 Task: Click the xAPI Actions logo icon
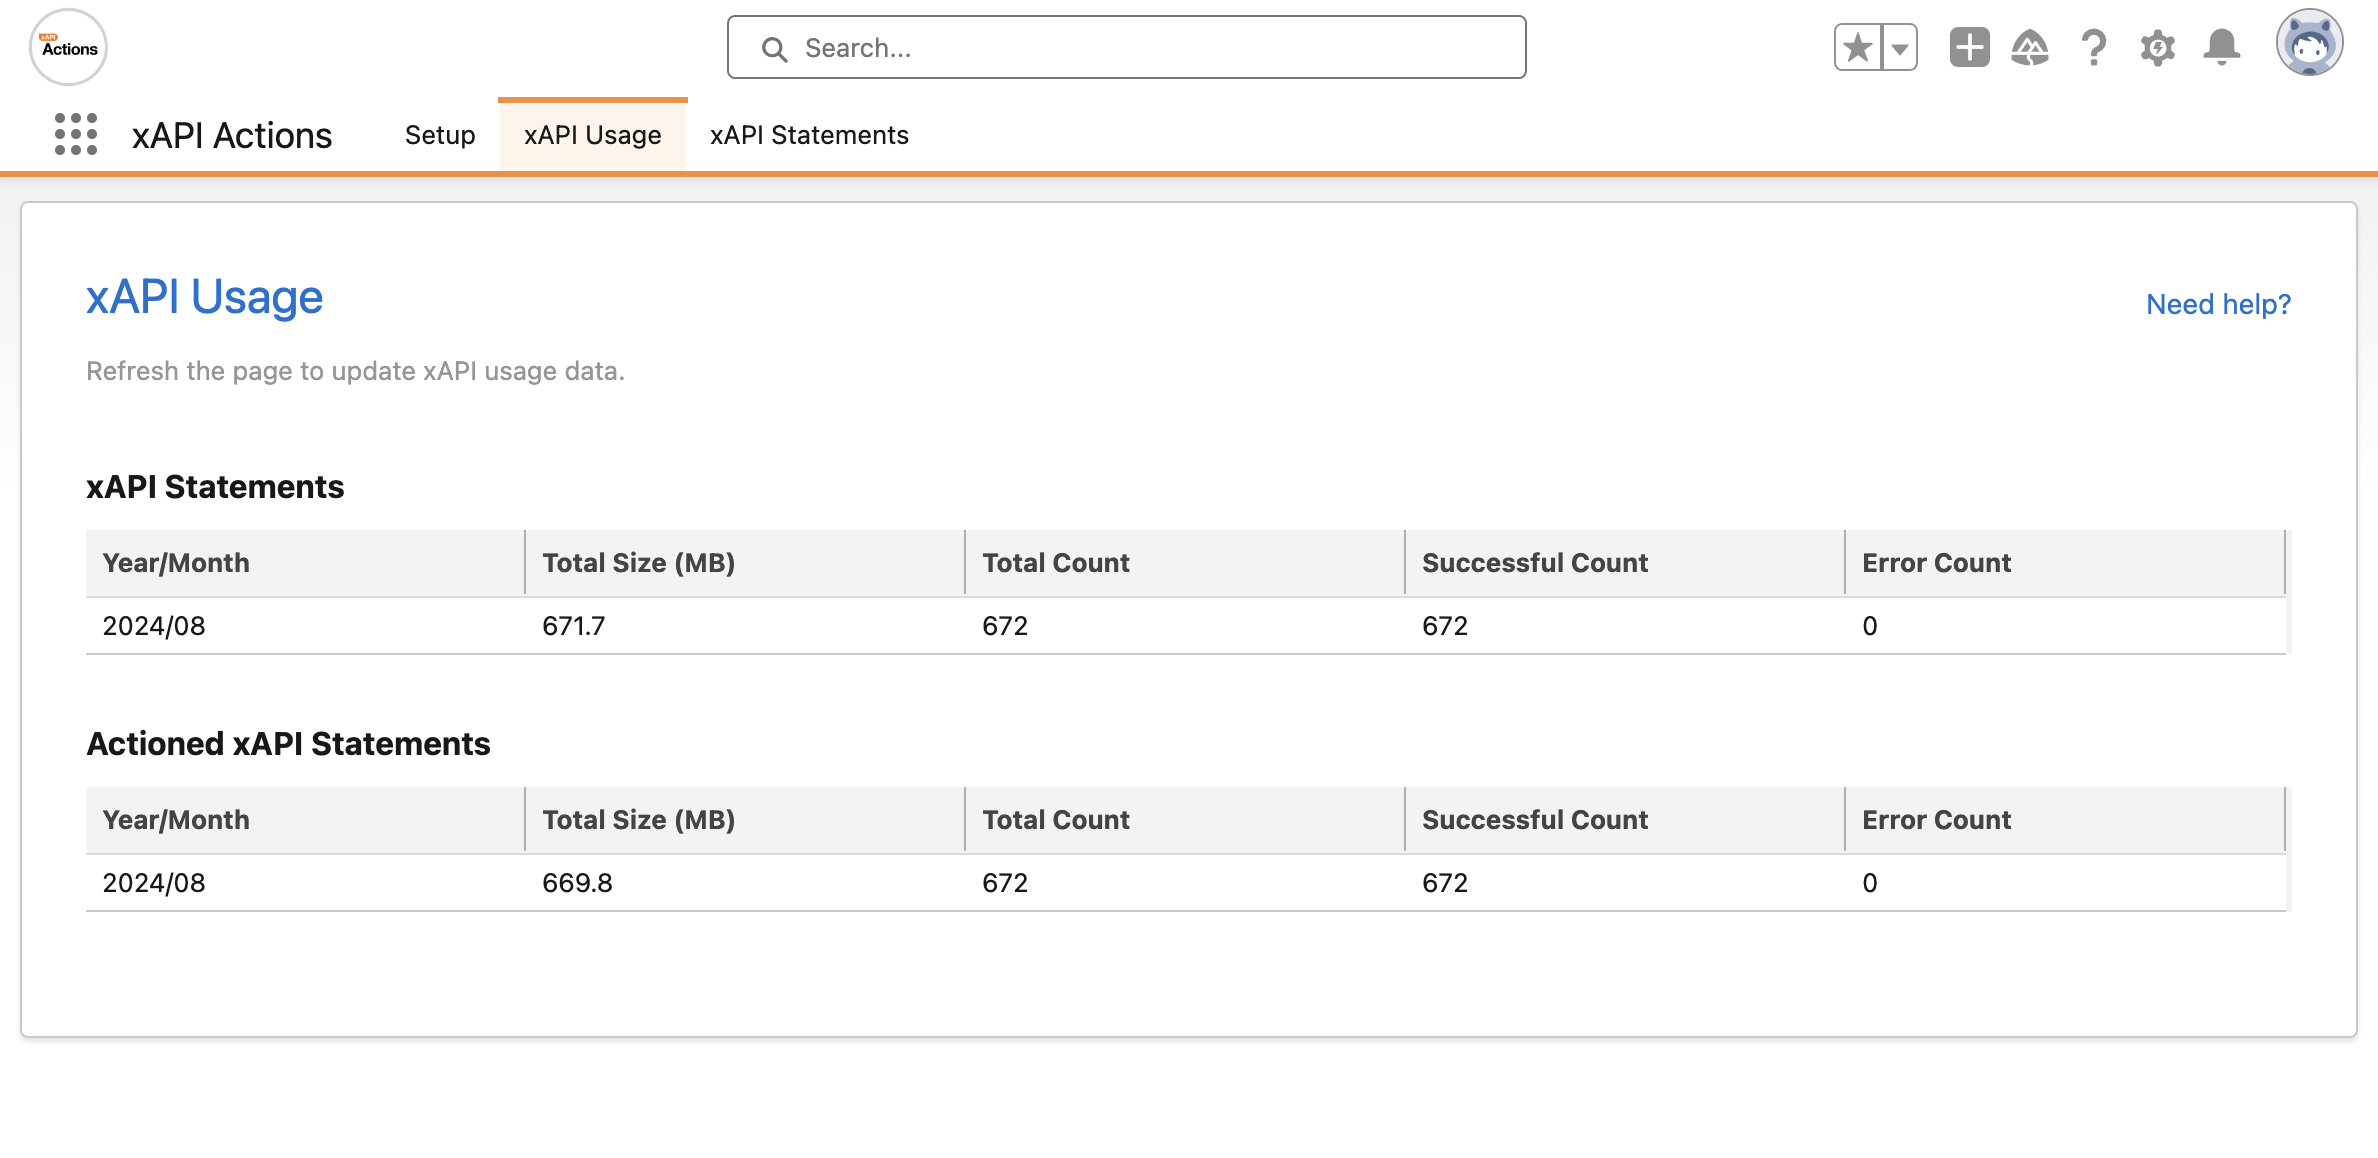pos(68,48)
